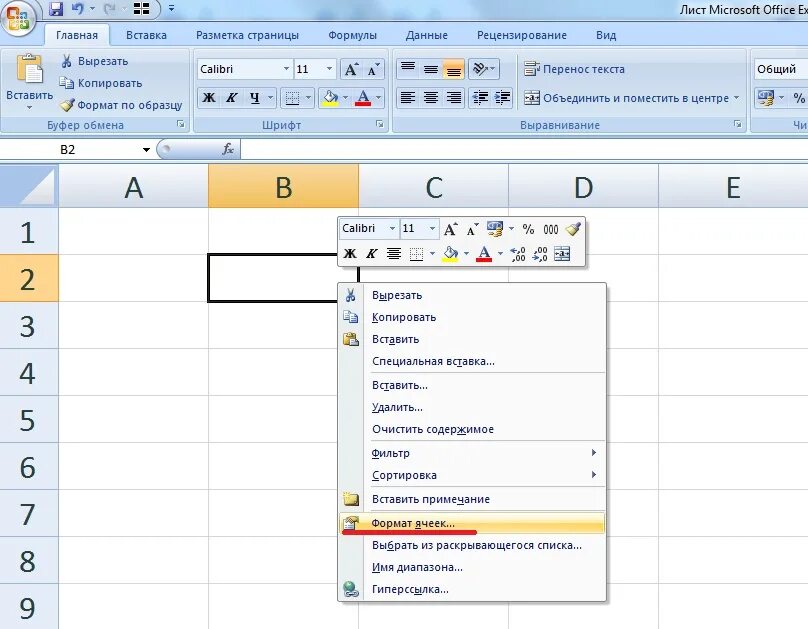This screenshot has height=629, width=808.
Task: Paste using the Вставить ribbon button
Action: coord(29,81)
